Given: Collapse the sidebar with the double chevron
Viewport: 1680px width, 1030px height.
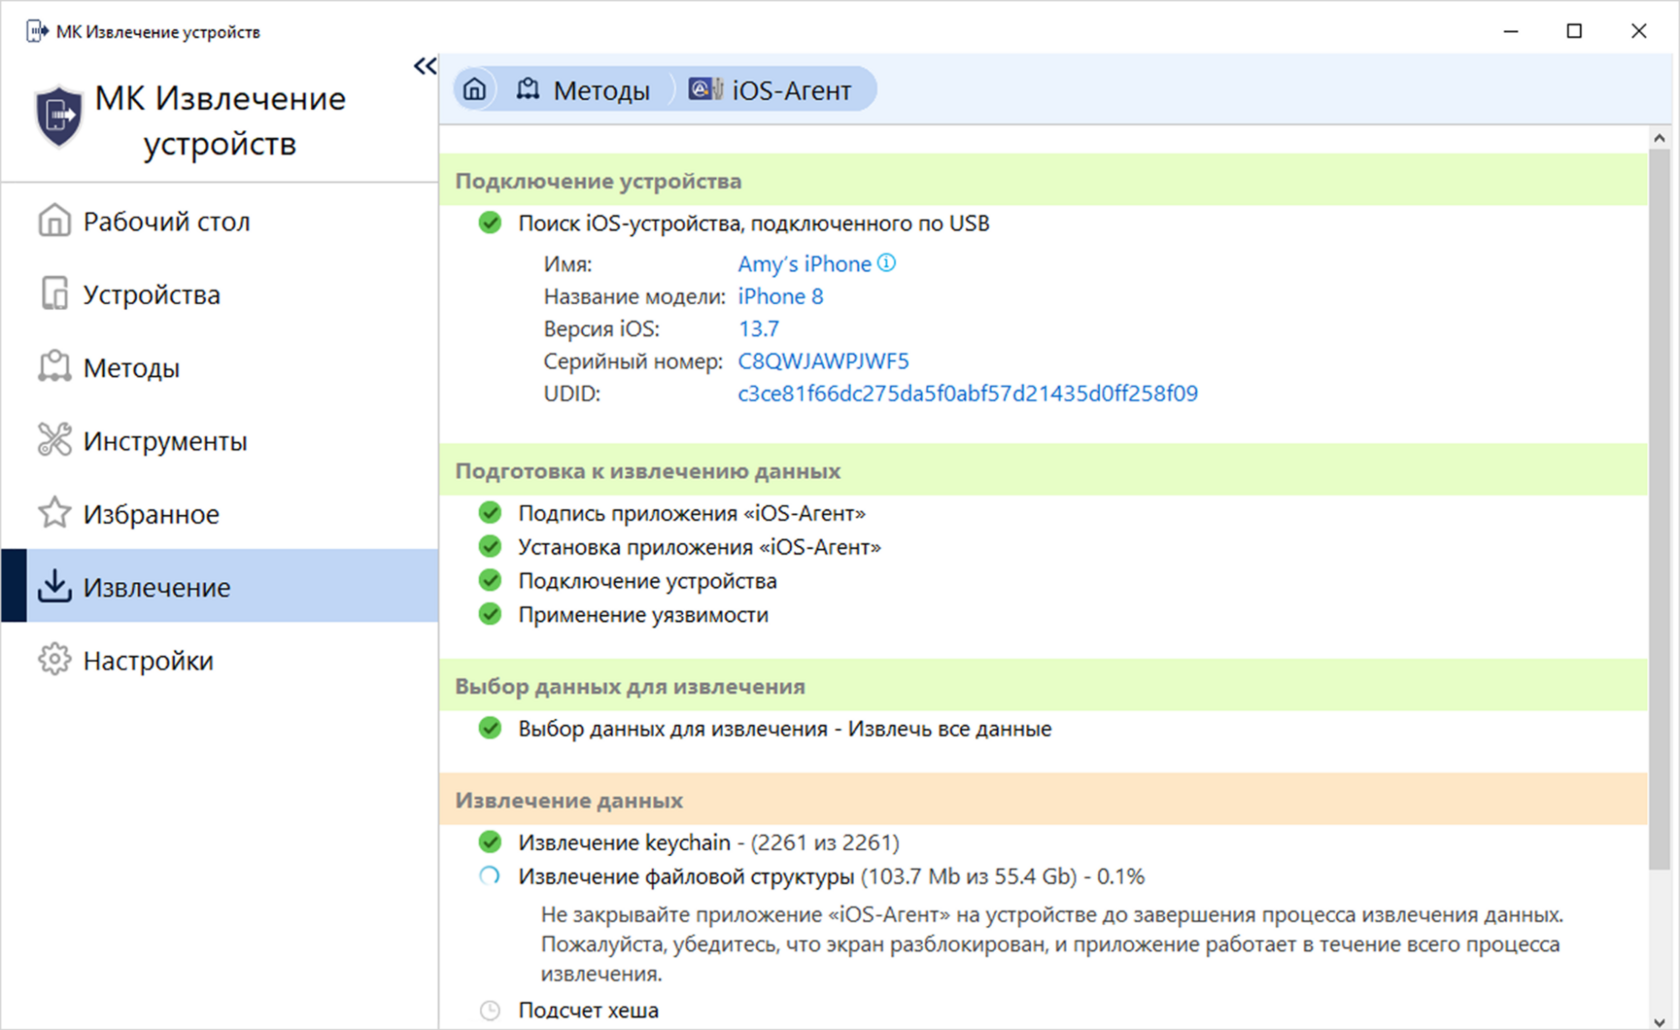Looking at the screenshot, I should tap(425, 66).
